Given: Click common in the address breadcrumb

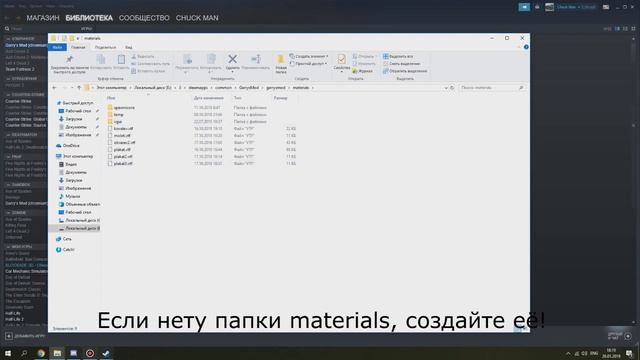Looking at the screenshot, I should point(223,88).
